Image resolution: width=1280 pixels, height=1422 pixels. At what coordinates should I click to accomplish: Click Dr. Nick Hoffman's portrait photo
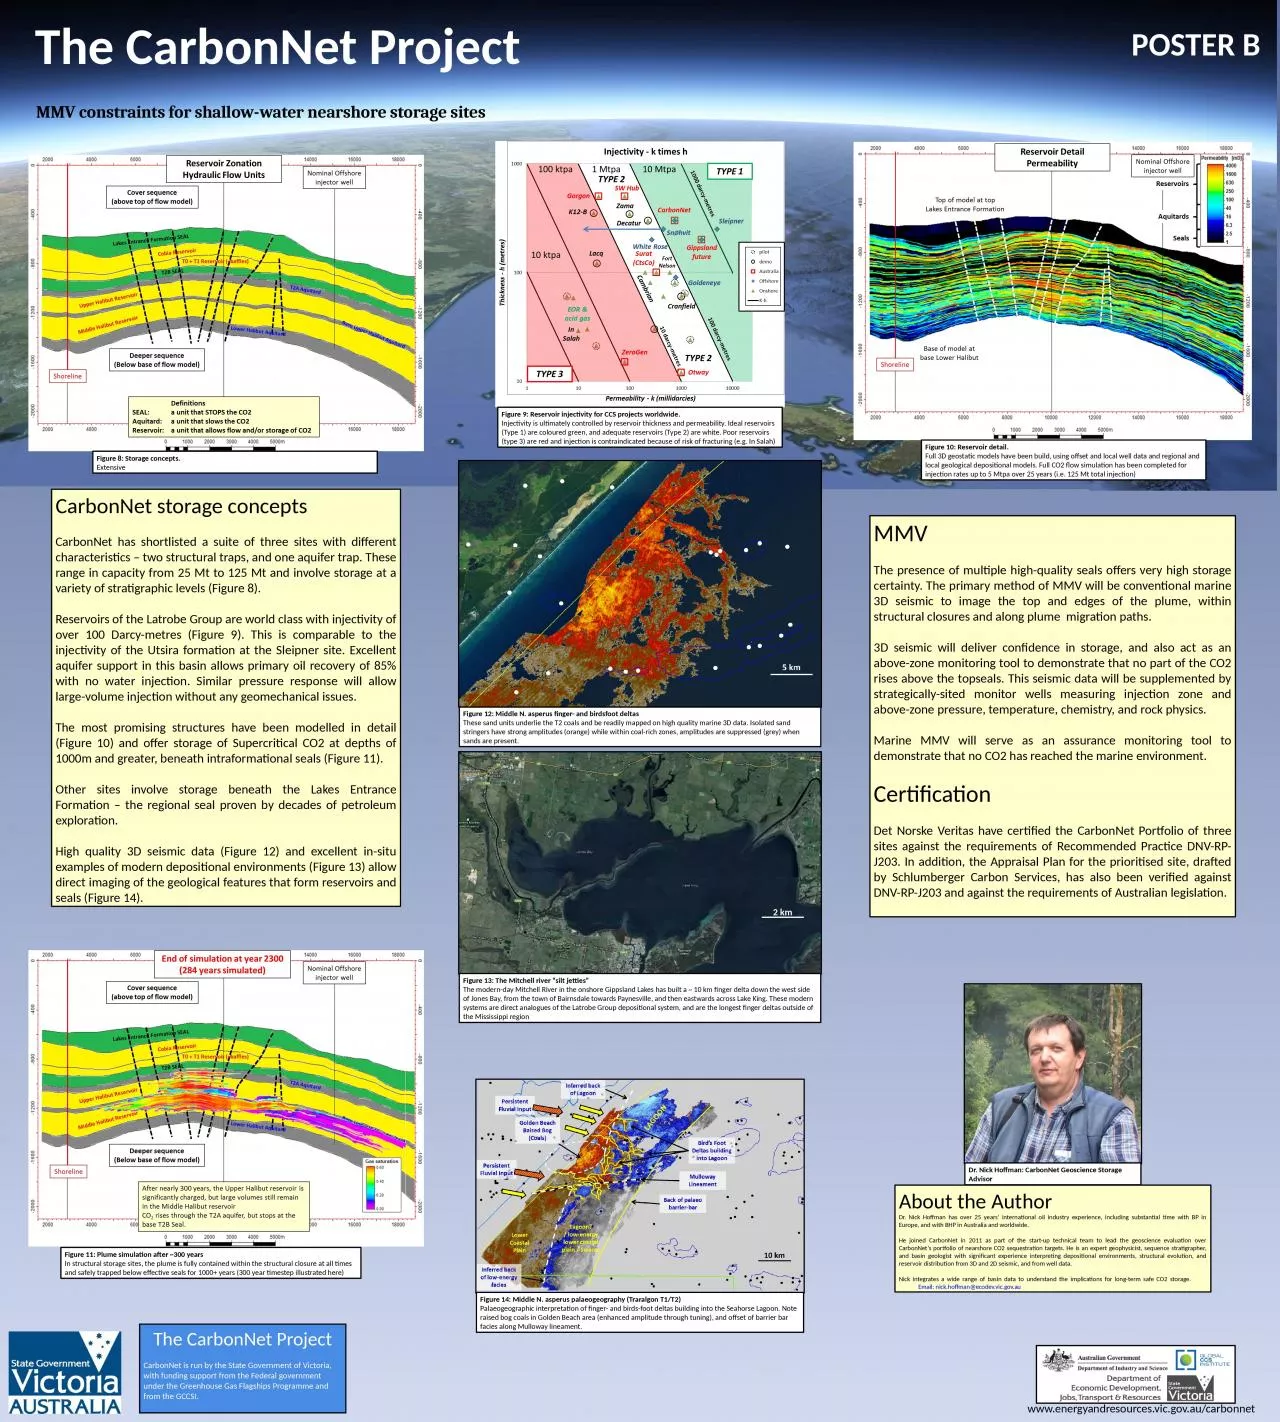click(1052, 1073)
